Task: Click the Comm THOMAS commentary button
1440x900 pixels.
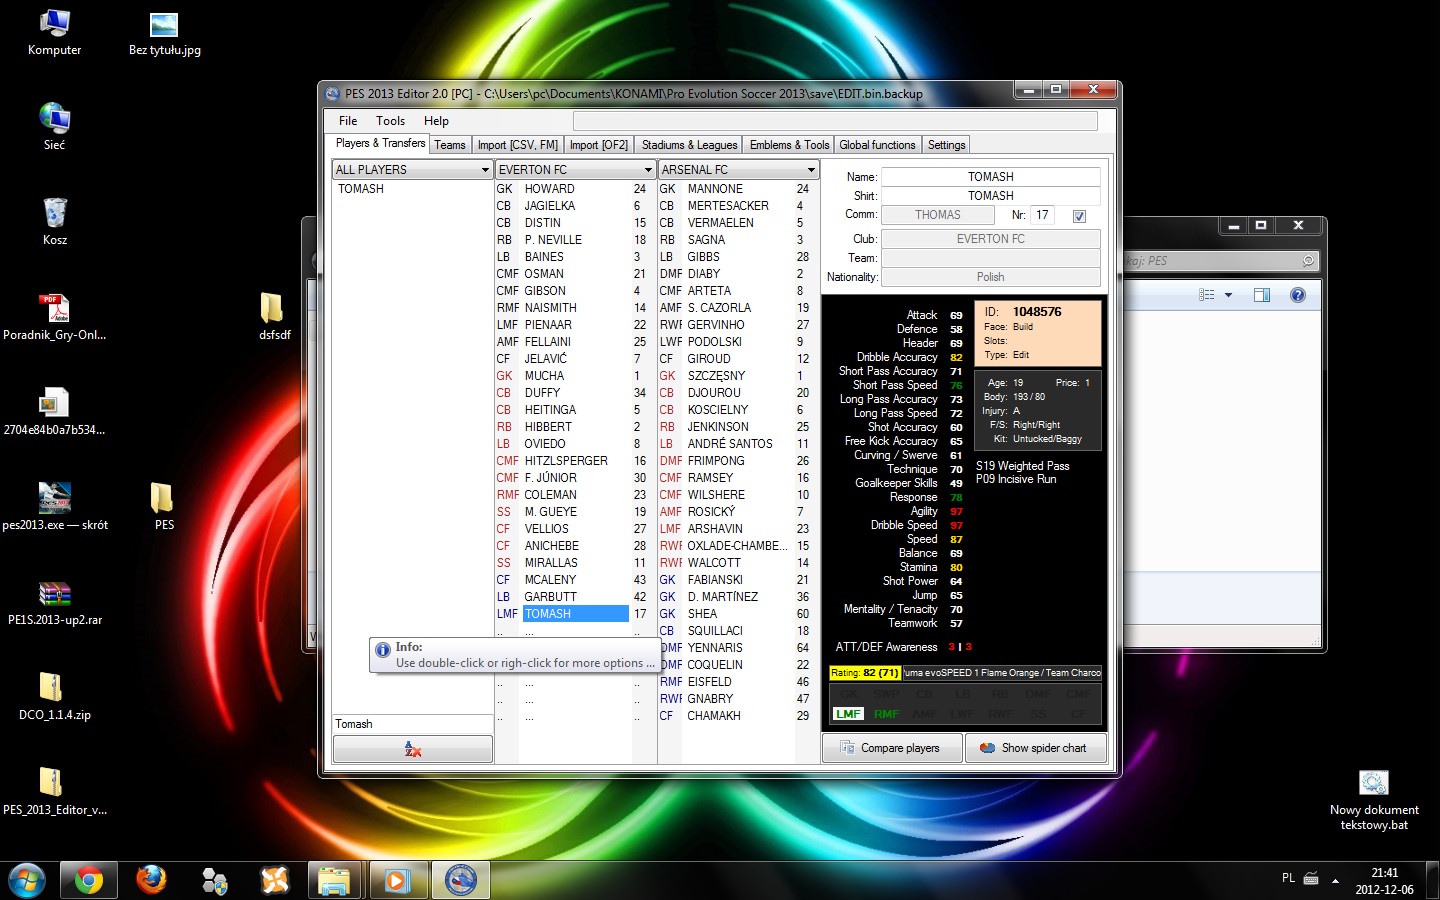Action: (x=937, y=215)
